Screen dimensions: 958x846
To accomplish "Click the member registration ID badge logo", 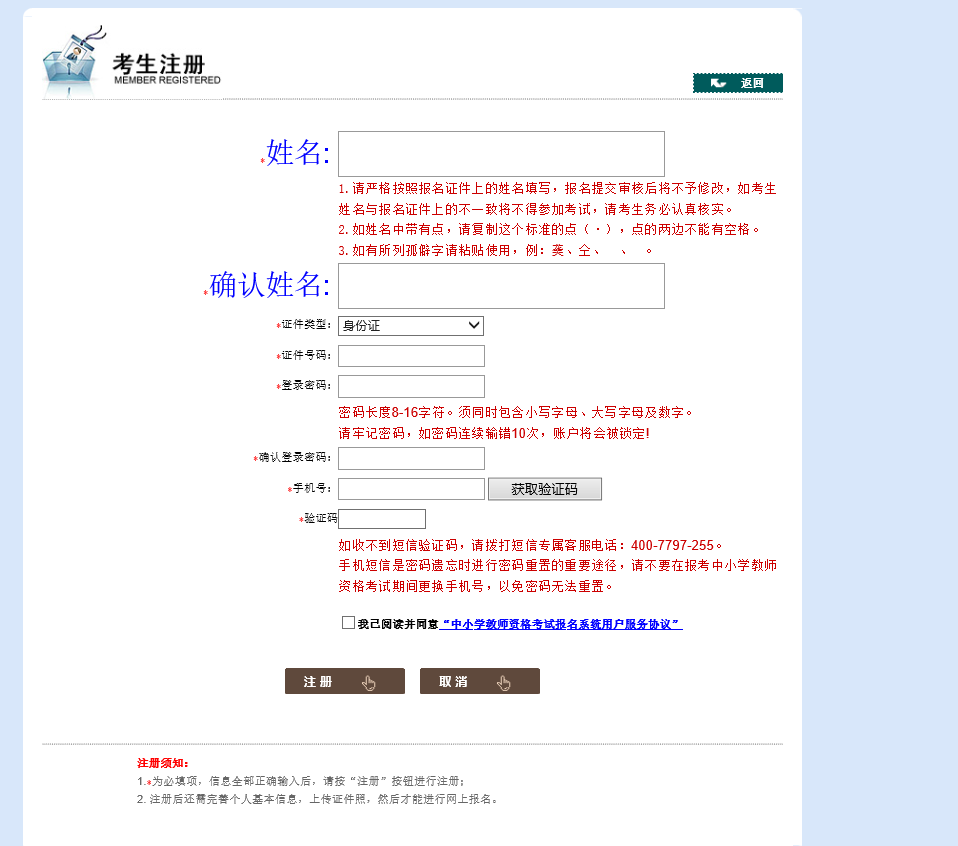I will [x=73, y=61].
